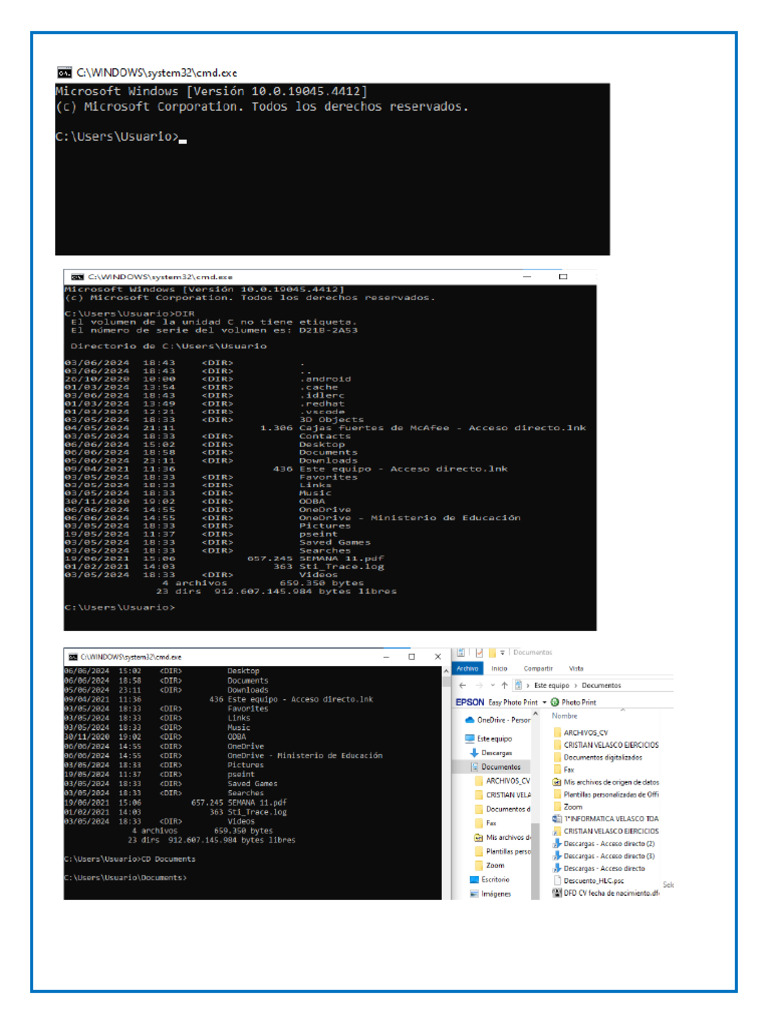Click the Photo Print button label
The image size is (768, 1024).
click(579, 702)
